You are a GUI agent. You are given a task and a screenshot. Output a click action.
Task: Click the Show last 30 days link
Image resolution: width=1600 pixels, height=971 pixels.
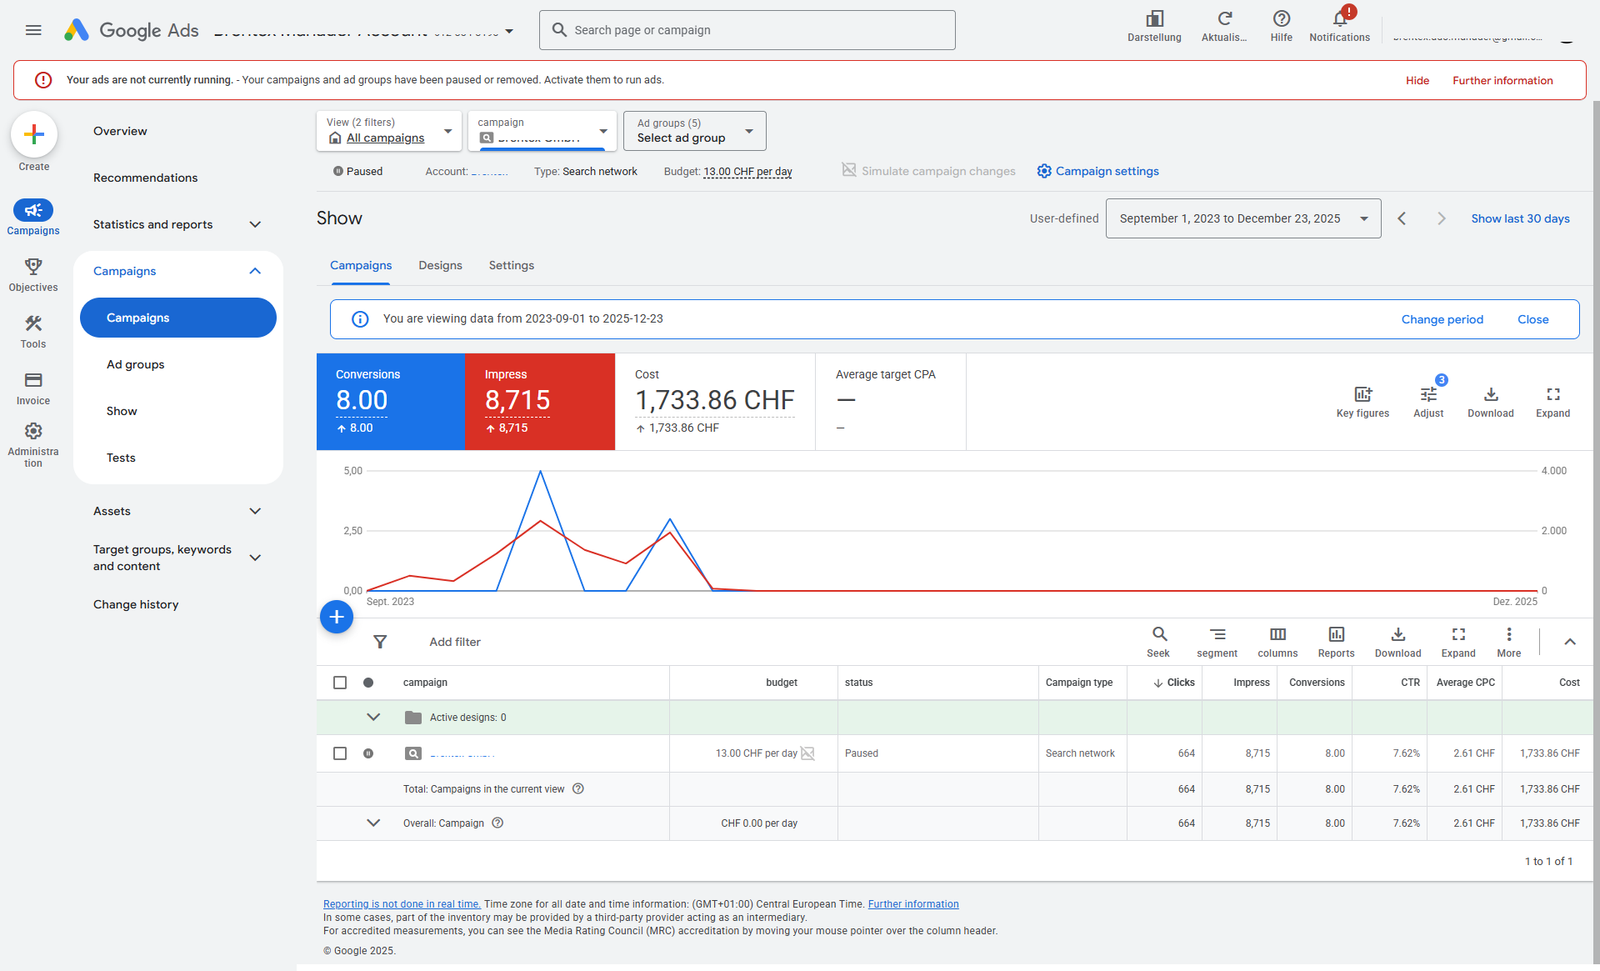coord(1519,219)
